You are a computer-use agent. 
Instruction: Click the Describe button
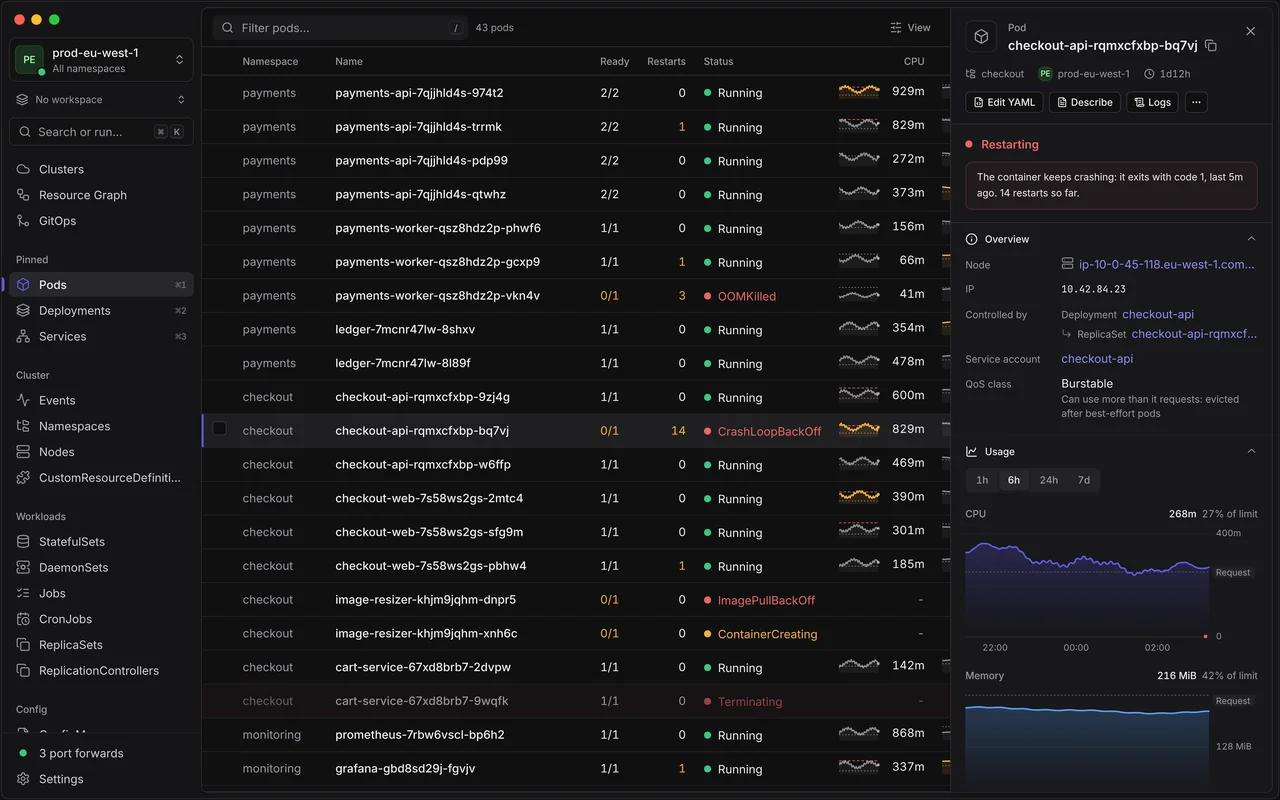(x=1085, y=102)
